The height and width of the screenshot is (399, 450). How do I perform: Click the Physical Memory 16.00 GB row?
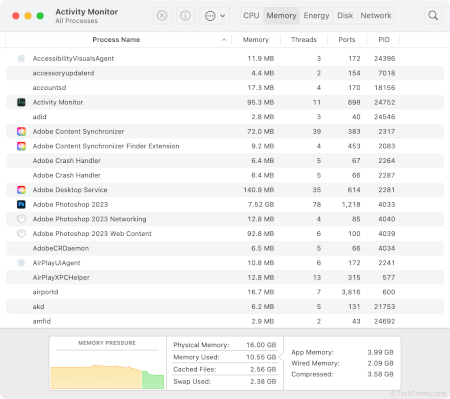coord(225,345)
